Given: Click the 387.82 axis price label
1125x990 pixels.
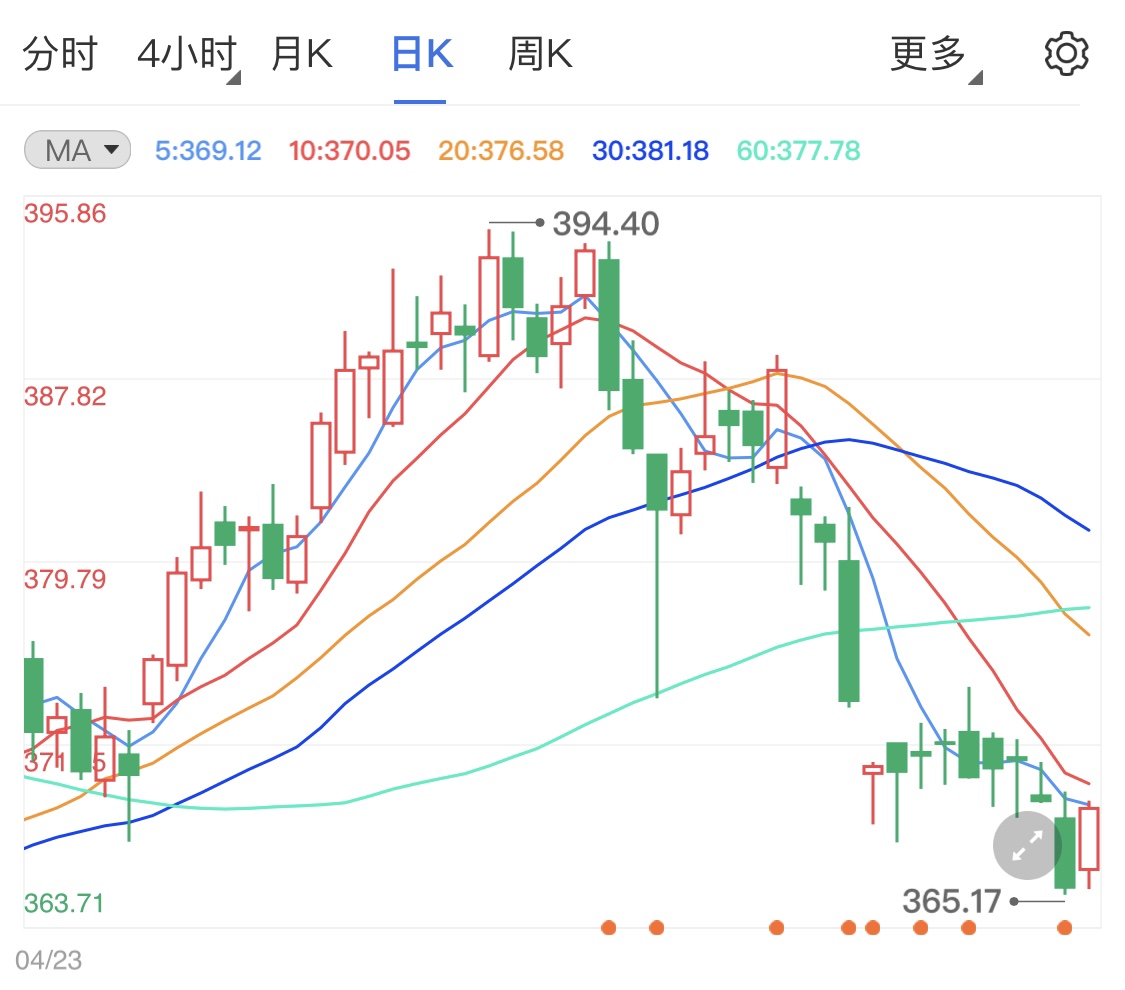Looking at the screenshot, I should pos(65,397).
